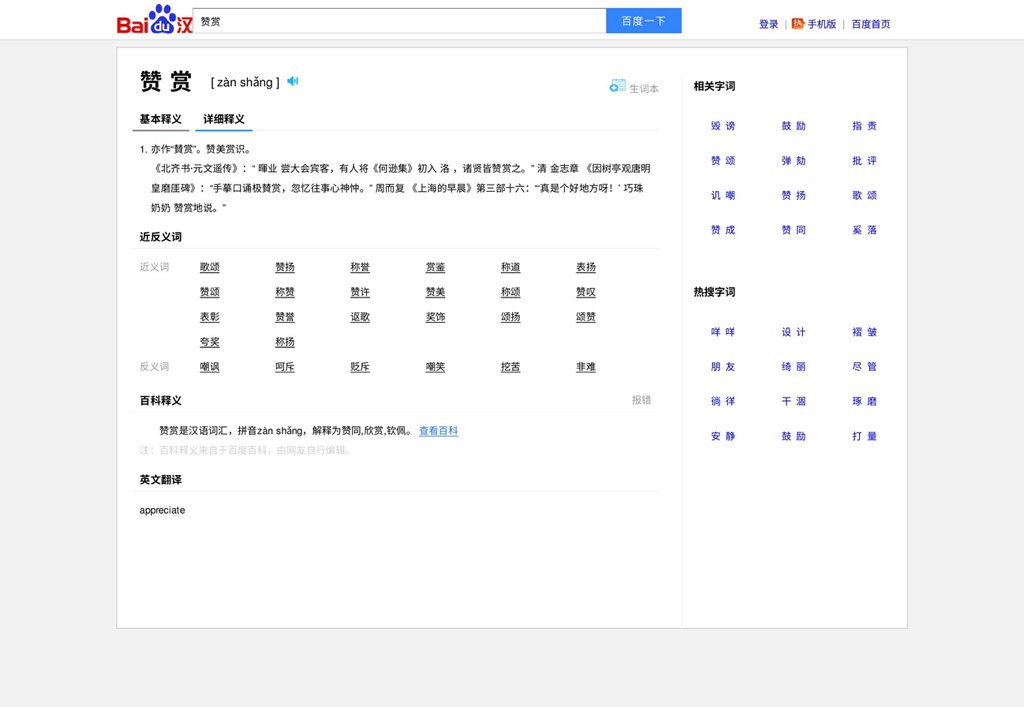Switch to the 详细释义 tab
Viewport: 1024px width, 707px height.
tap(222, 119)
